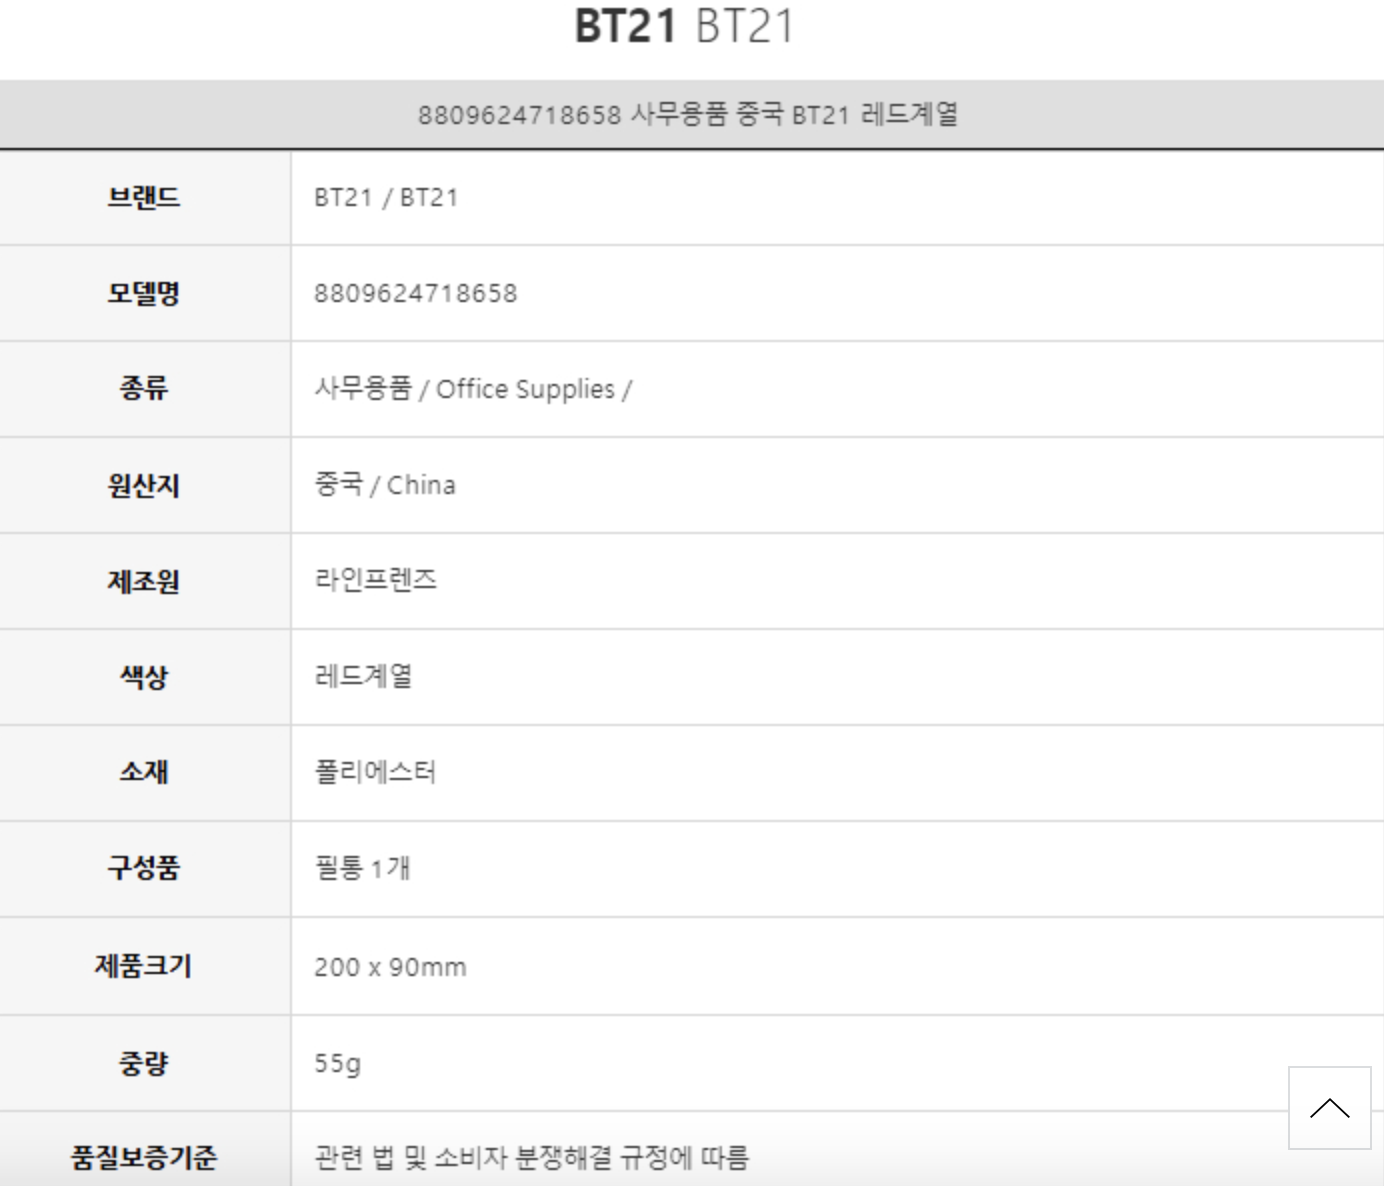1384x1186 pixels.
Task: Click the 라인프렌즈 manufacturer value
Action: [376, 580]
